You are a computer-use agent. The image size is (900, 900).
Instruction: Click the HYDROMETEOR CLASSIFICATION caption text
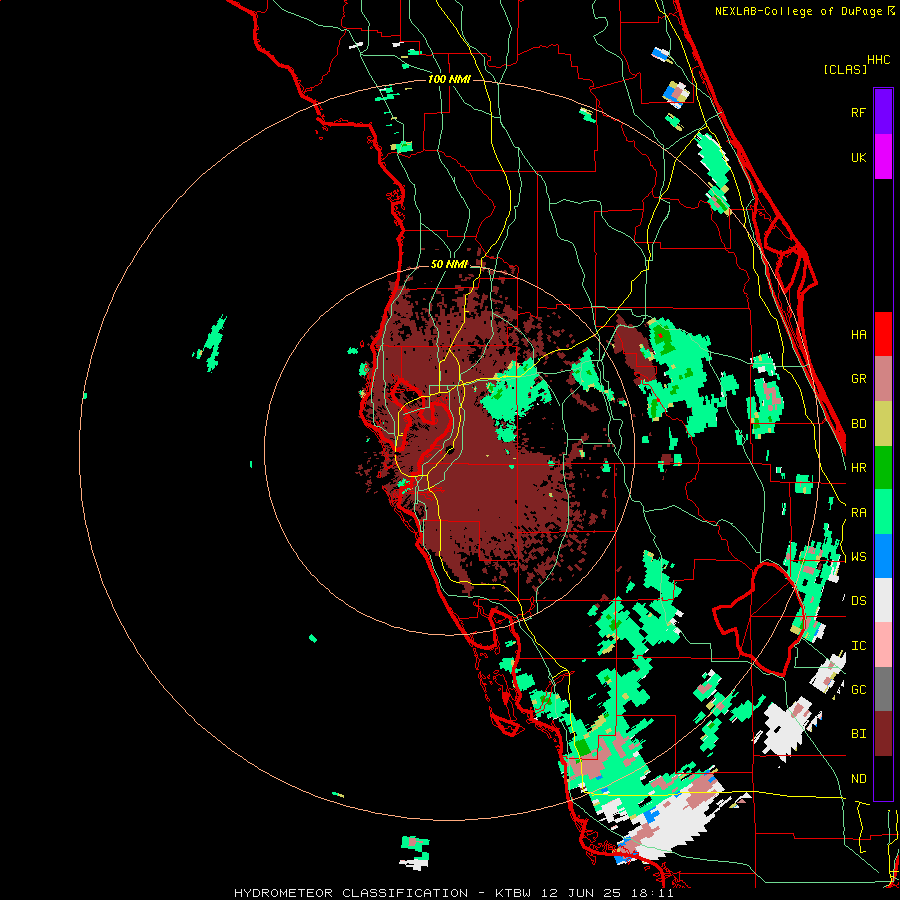point(351,893)
